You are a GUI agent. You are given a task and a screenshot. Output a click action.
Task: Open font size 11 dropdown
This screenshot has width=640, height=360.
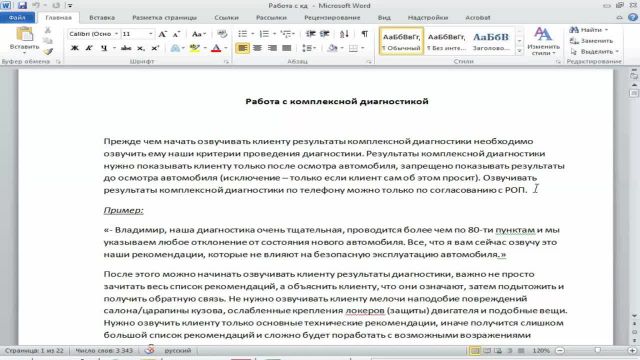pos(151,34)
